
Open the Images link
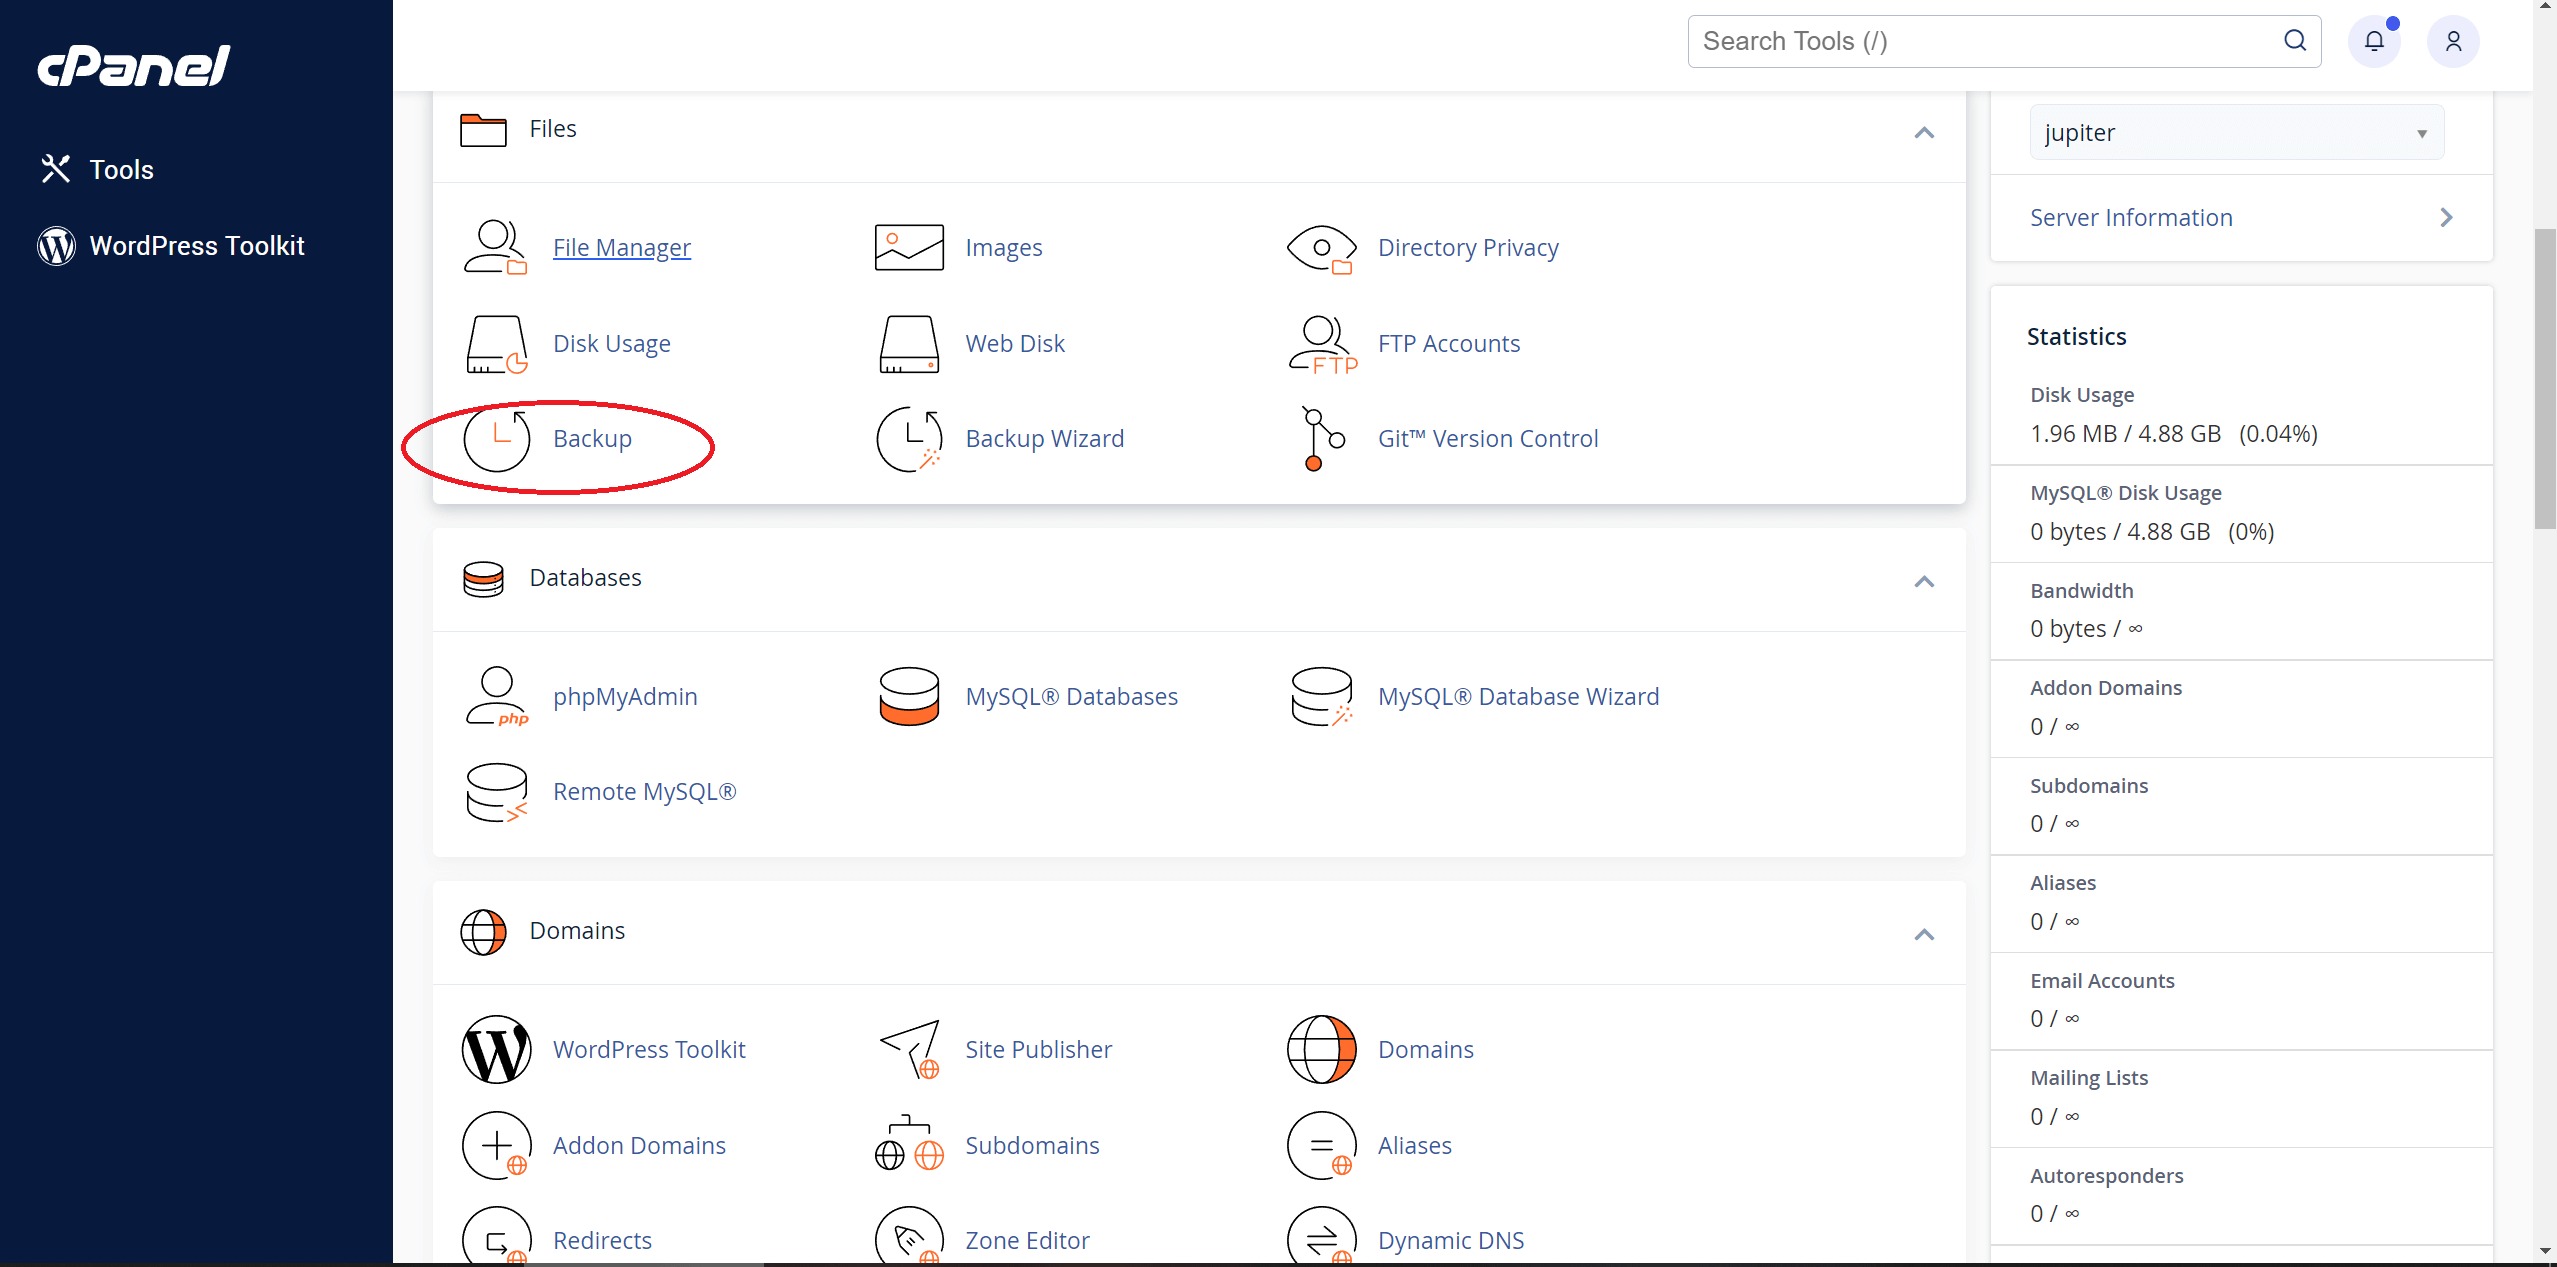(1004, 248)
